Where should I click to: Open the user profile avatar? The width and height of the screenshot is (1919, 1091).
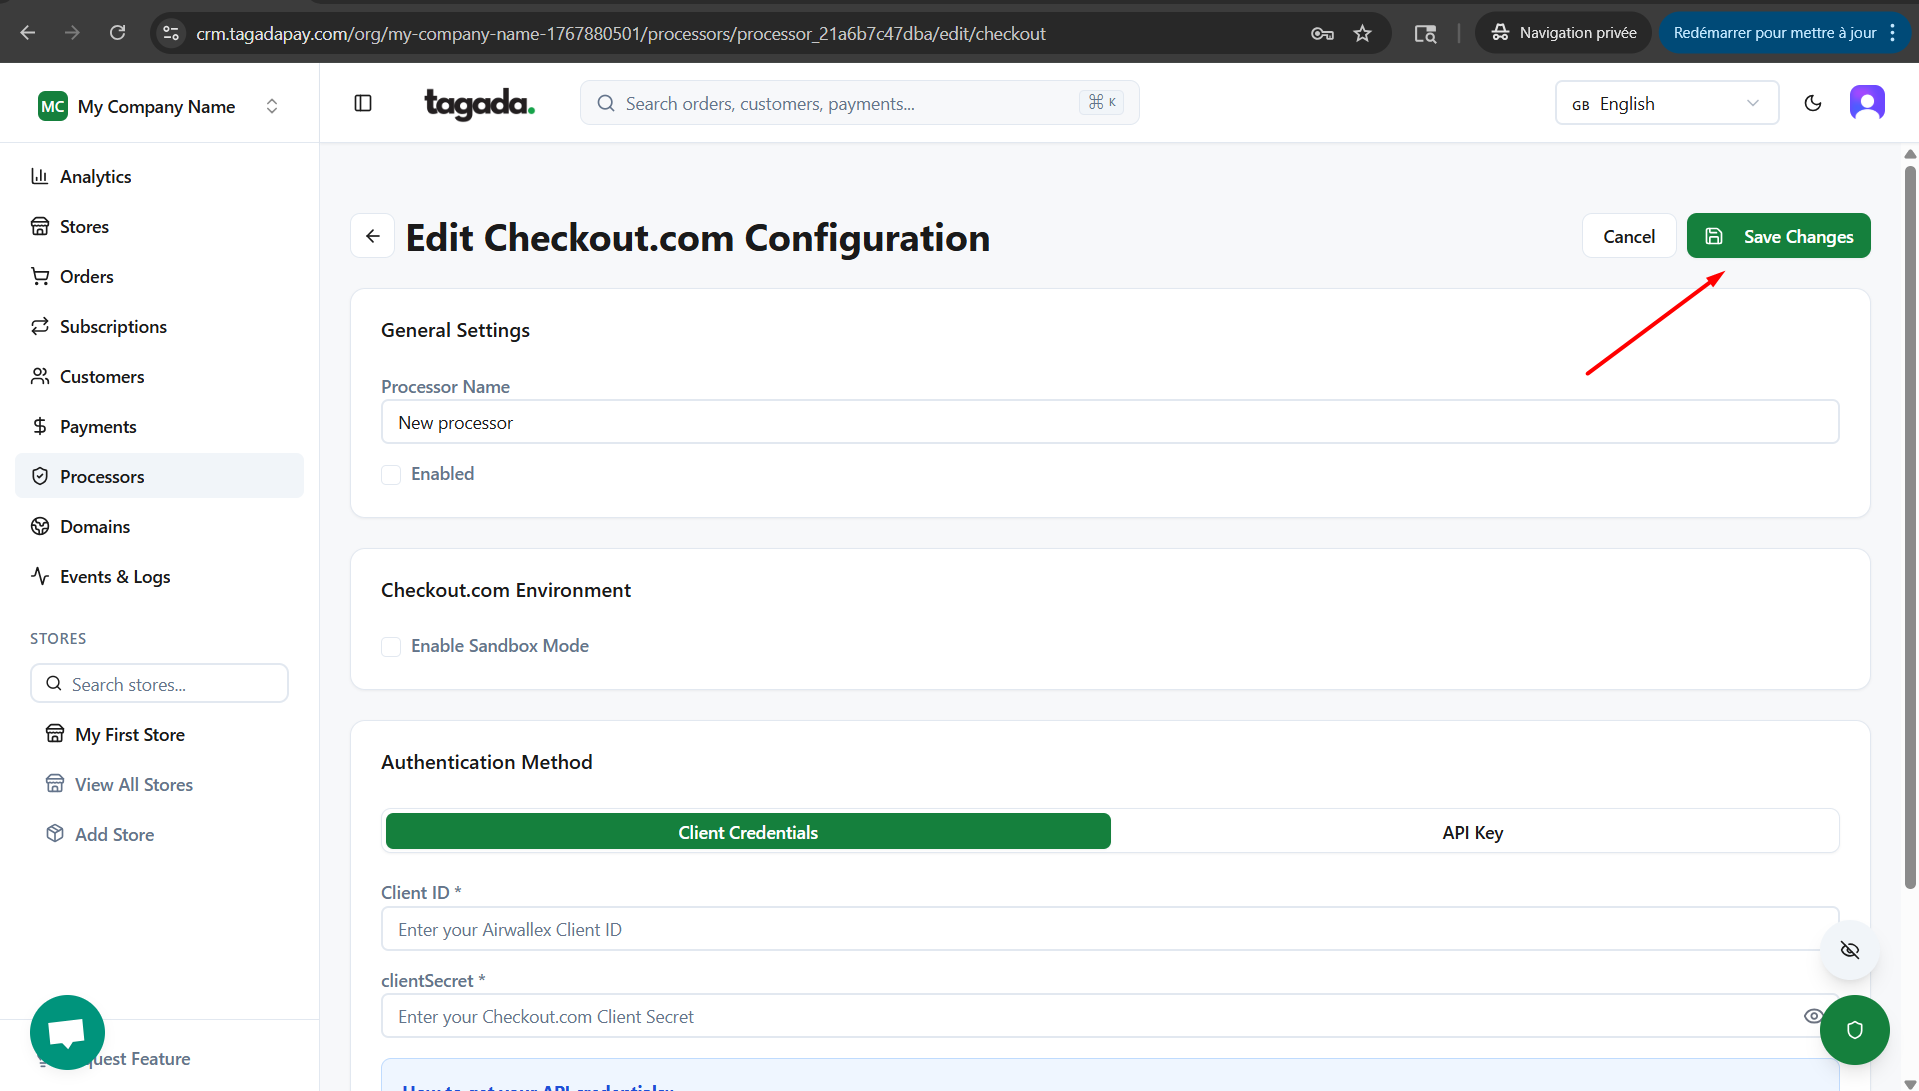pos(1866,103)
